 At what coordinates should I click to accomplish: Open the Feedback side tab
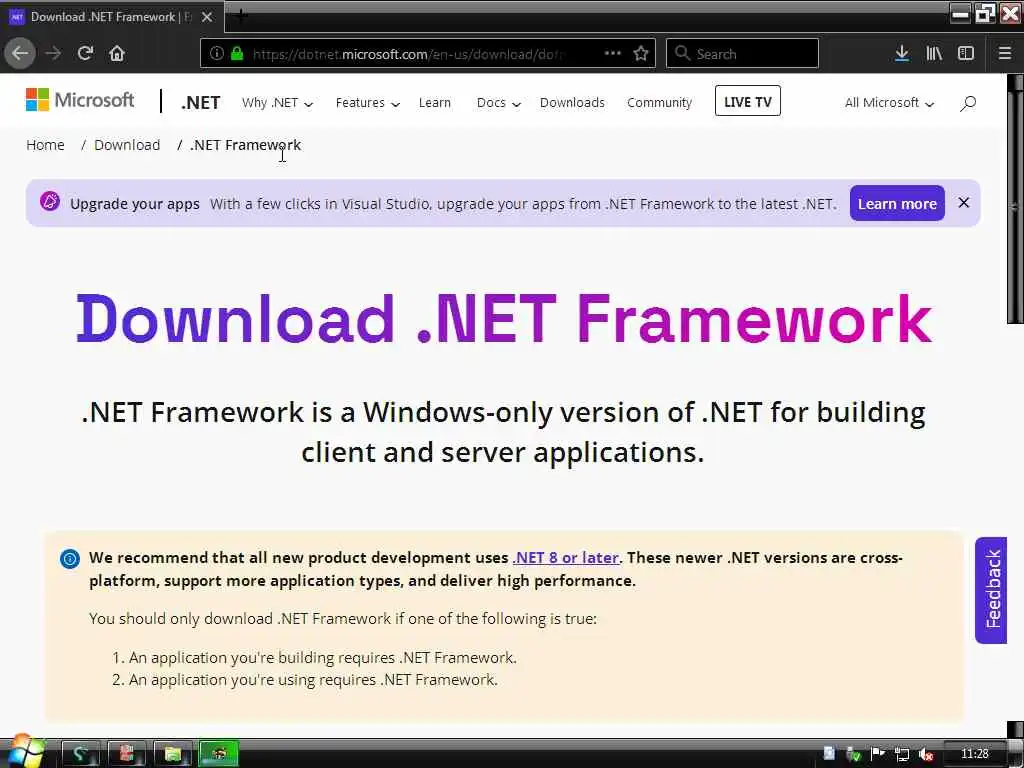991,590
